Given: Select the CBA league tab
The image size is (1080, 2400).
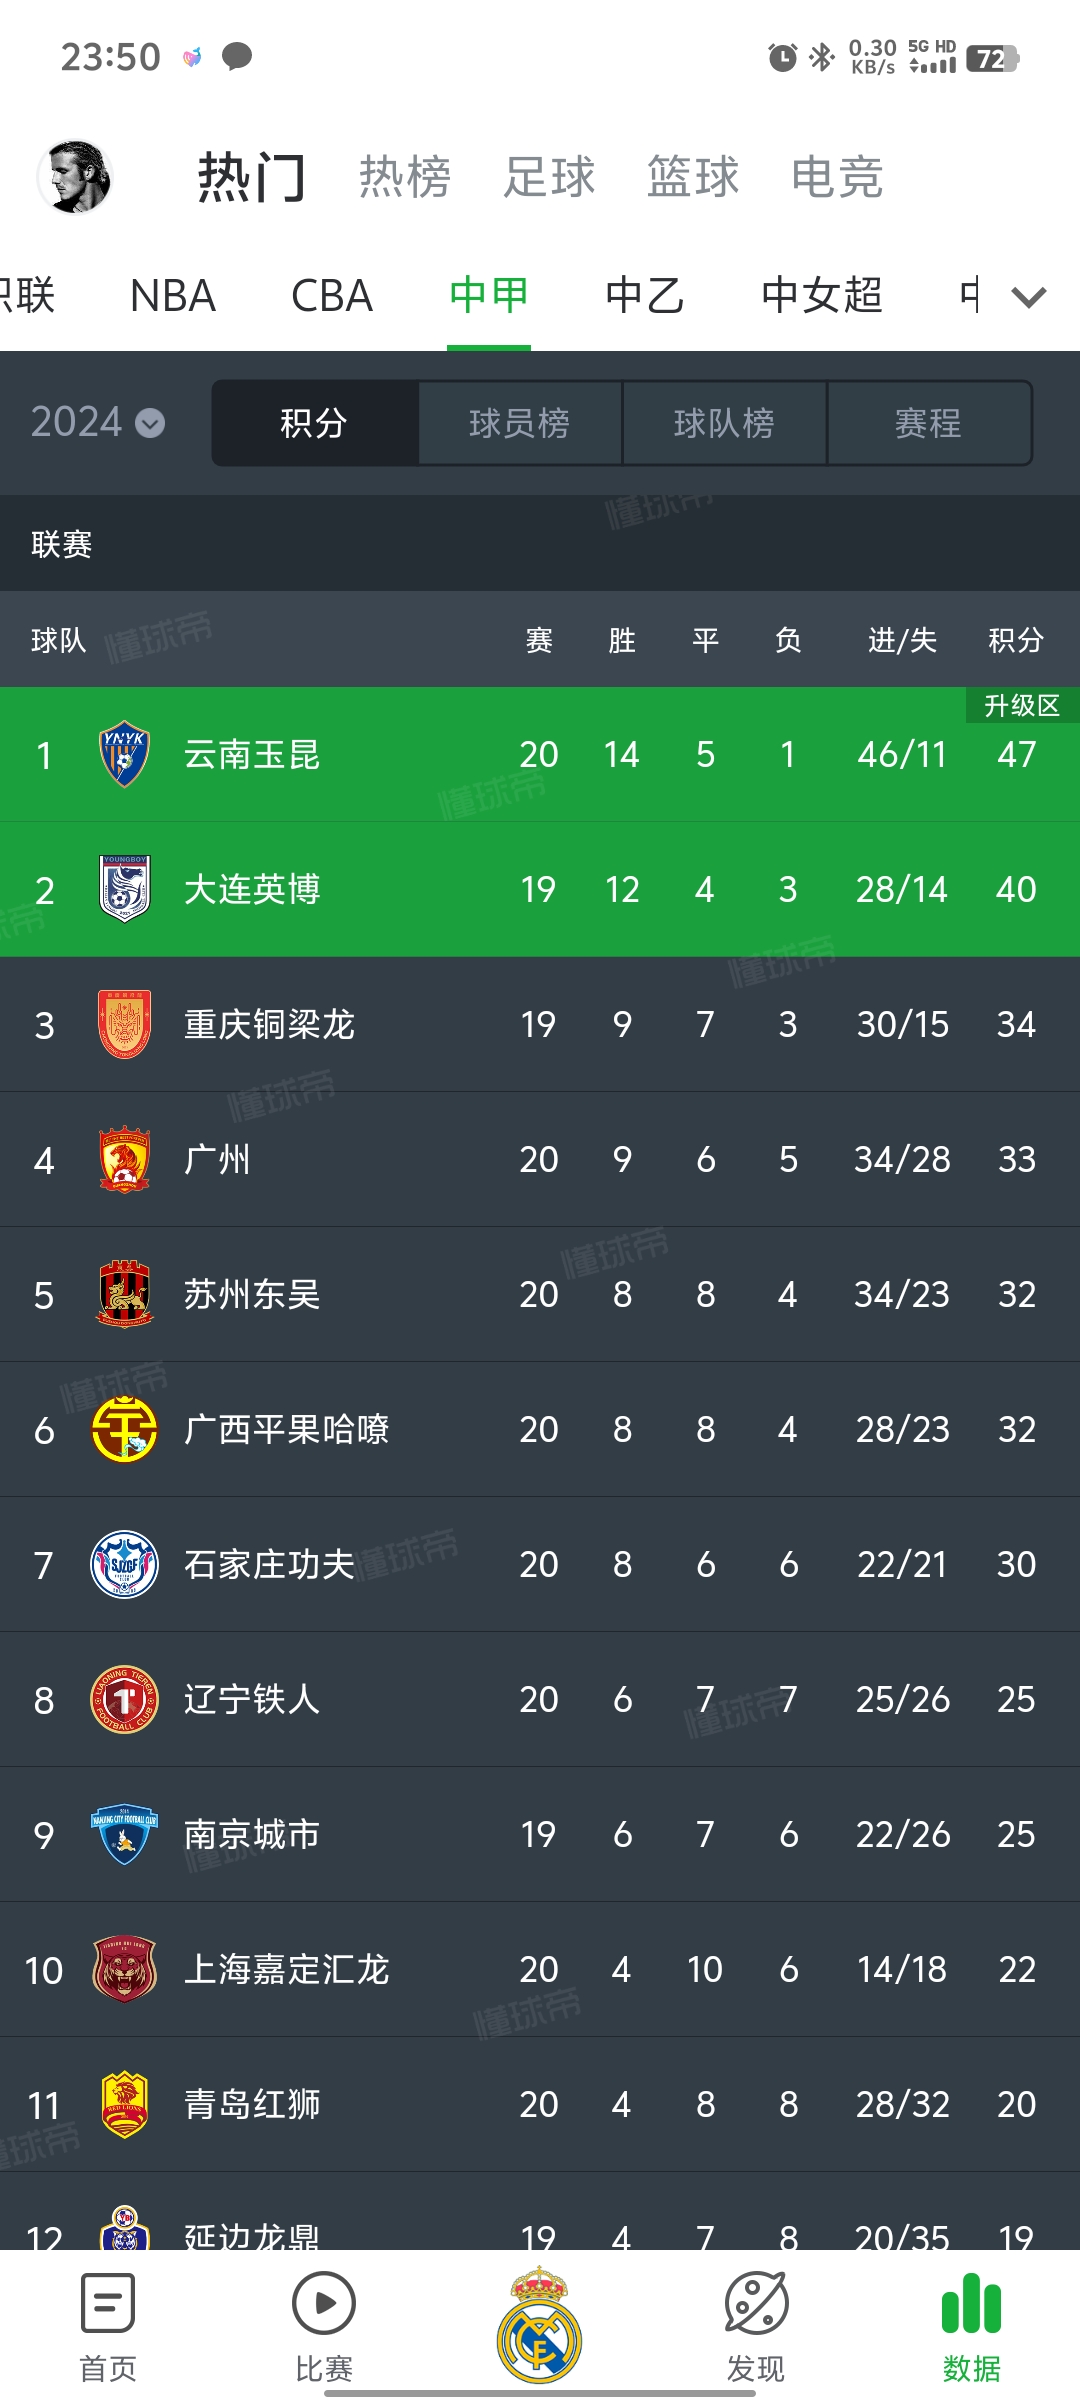Looking at the screenshot, I should pos(332,296).
